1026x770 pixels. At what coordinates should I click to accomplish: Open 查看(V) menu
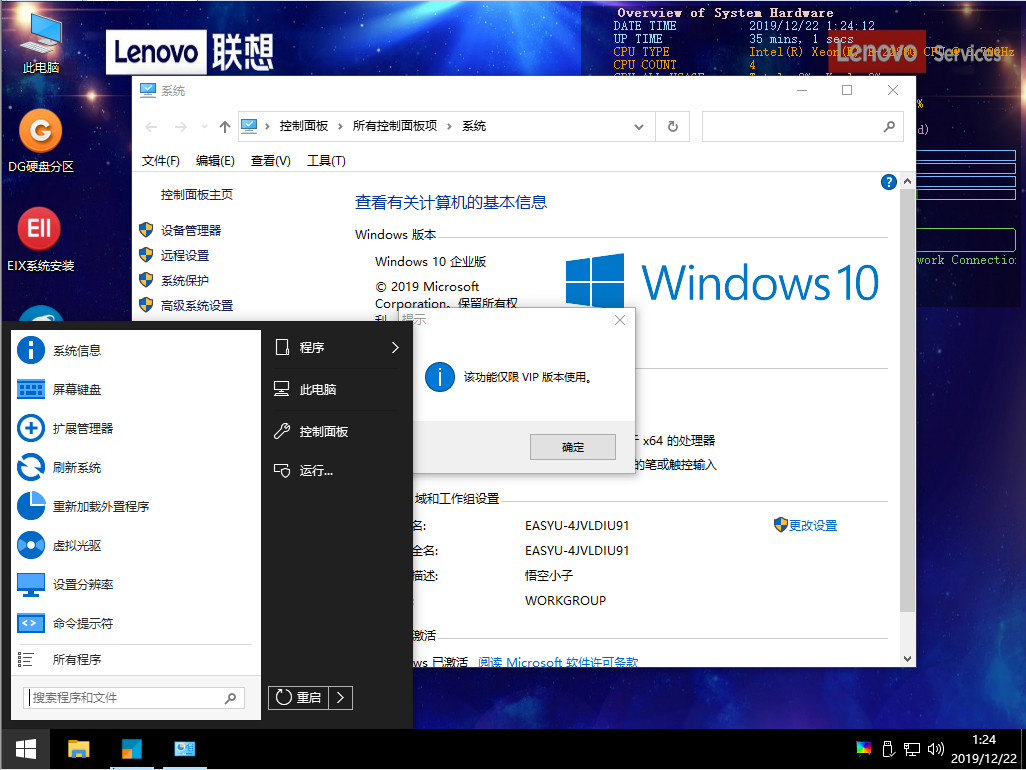click(270, 161)
